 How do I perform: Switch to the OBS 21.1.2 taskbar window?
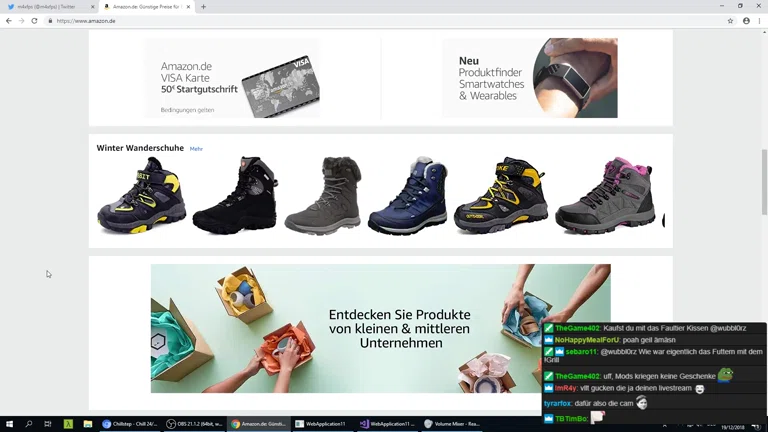194,424
